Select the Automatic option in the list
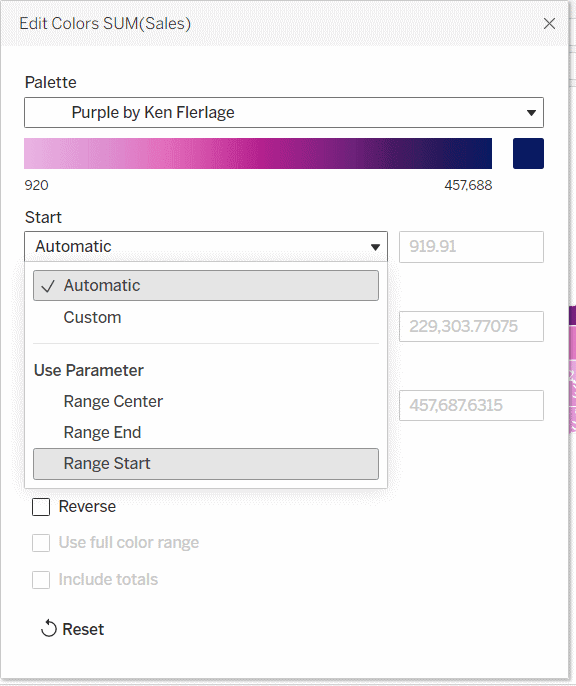This screenshot has width=576, height=686. click(206, 285)
